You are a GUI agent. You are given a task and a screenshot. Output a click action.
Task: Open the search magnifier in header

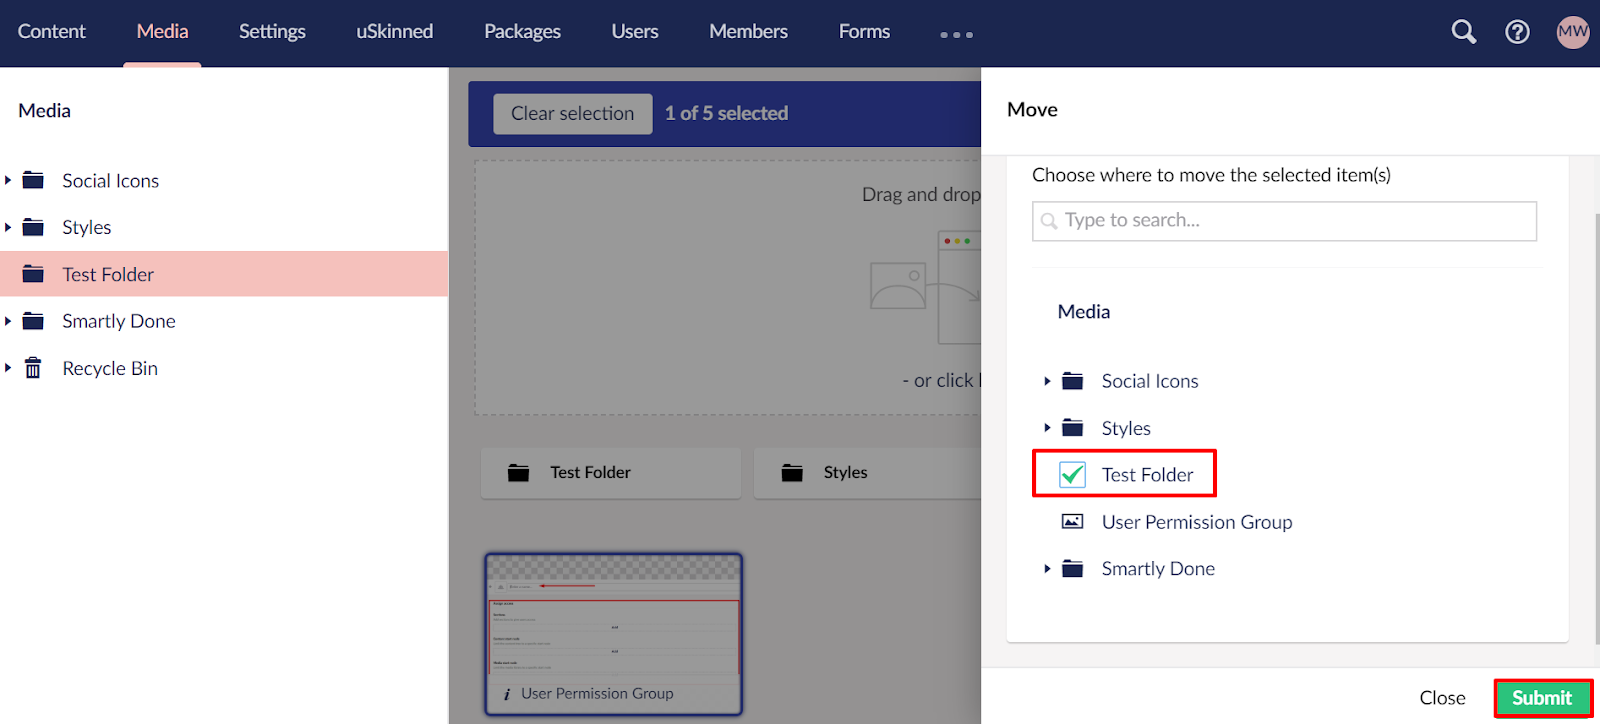coord(1463,32)
